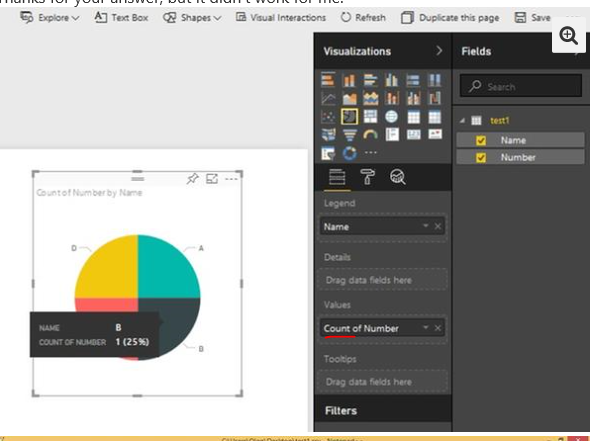597x441 pixels.
Task: Select the KPI visualization
Action: (x=434, y=134)
